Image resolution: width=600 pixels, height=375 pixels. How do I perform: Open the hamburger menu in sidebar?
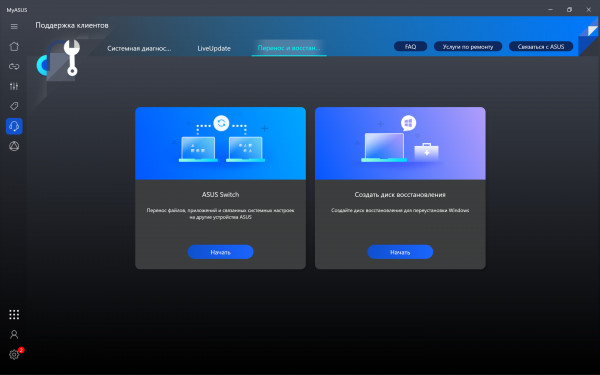14,26
